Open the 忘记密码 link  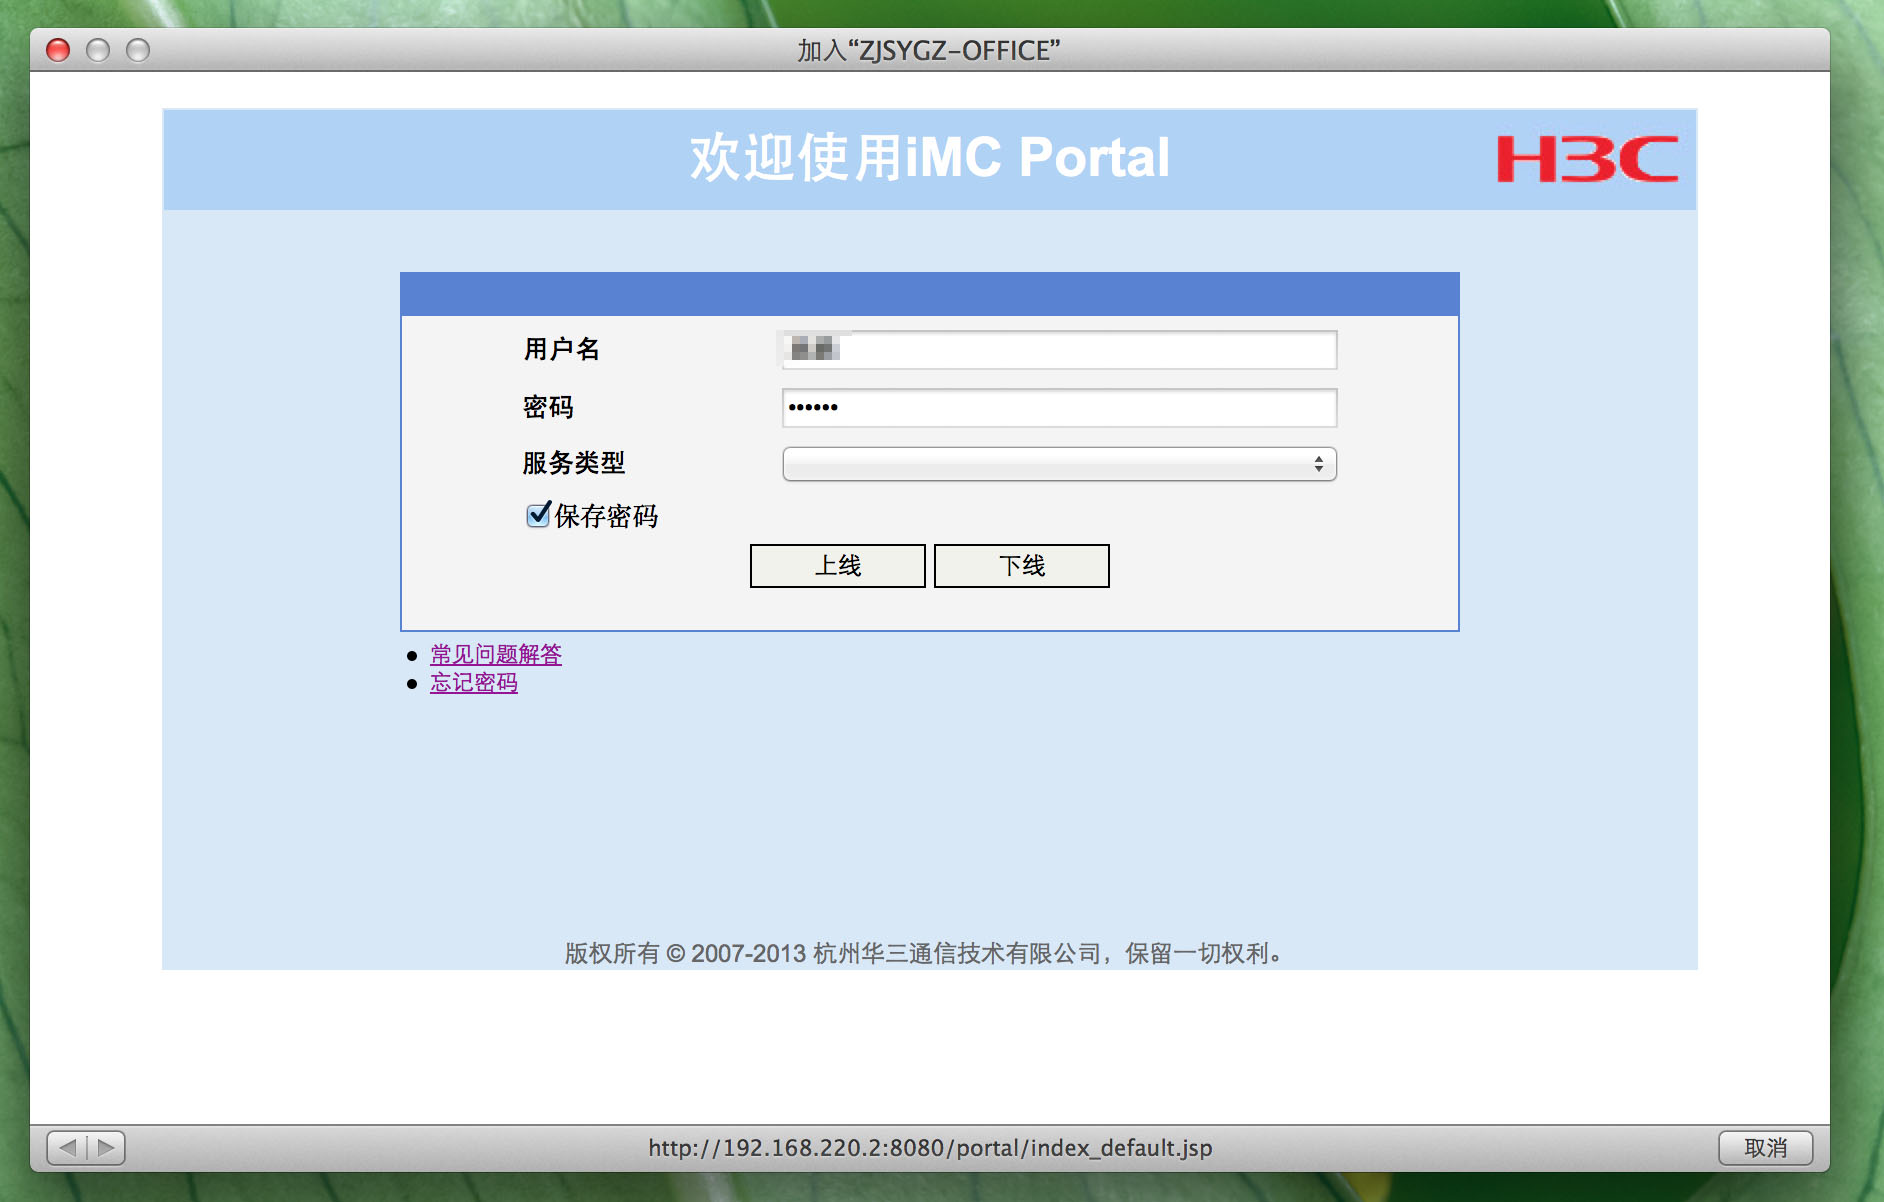[x=474, y=683]
